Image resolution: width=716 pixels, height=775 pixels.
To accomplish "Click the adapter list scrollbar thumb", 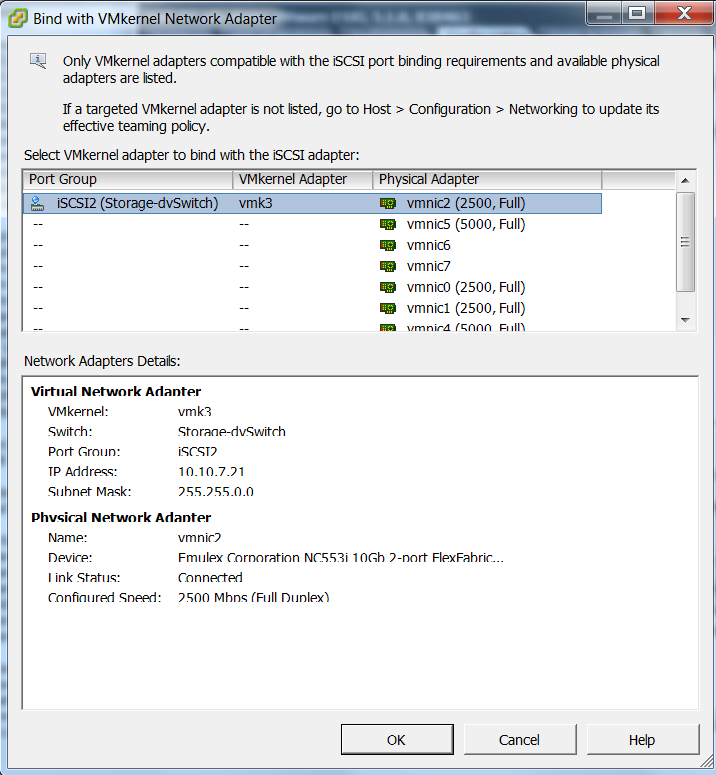I will click(x=685, y=242).
